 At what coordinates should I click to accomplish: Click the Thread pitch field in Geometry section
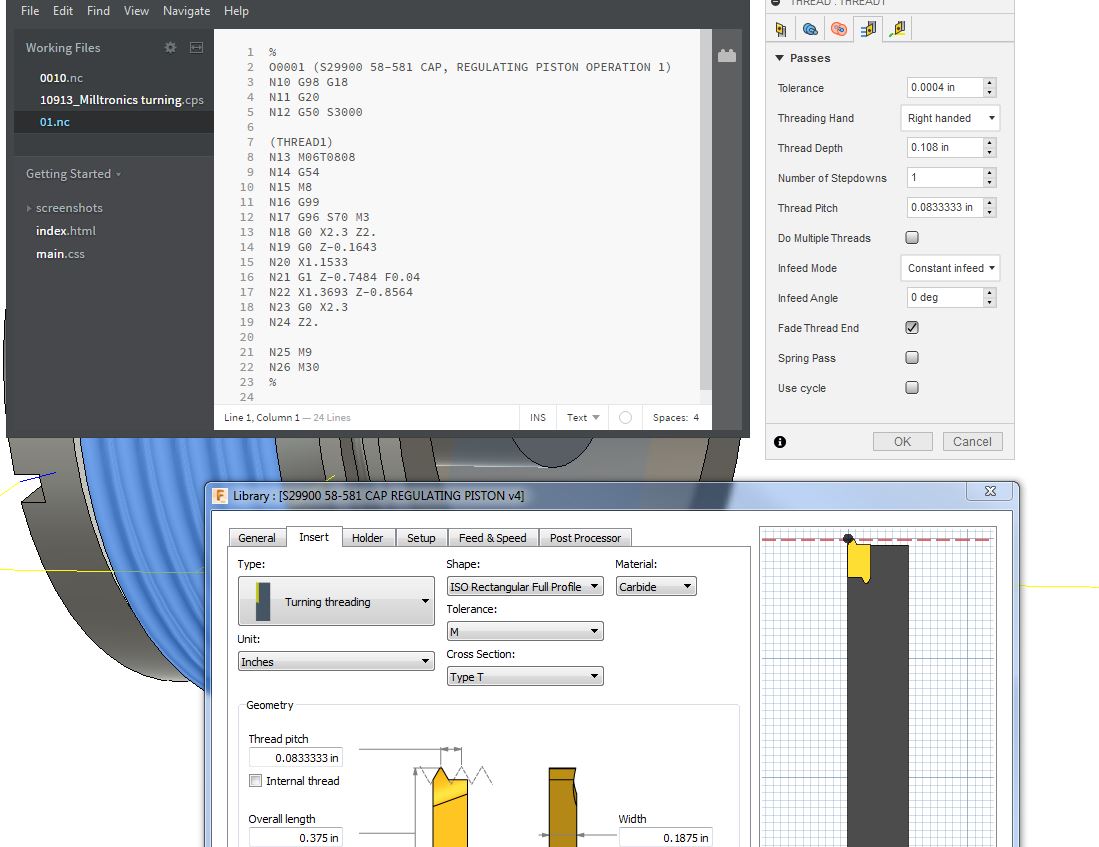pos(295,758)
